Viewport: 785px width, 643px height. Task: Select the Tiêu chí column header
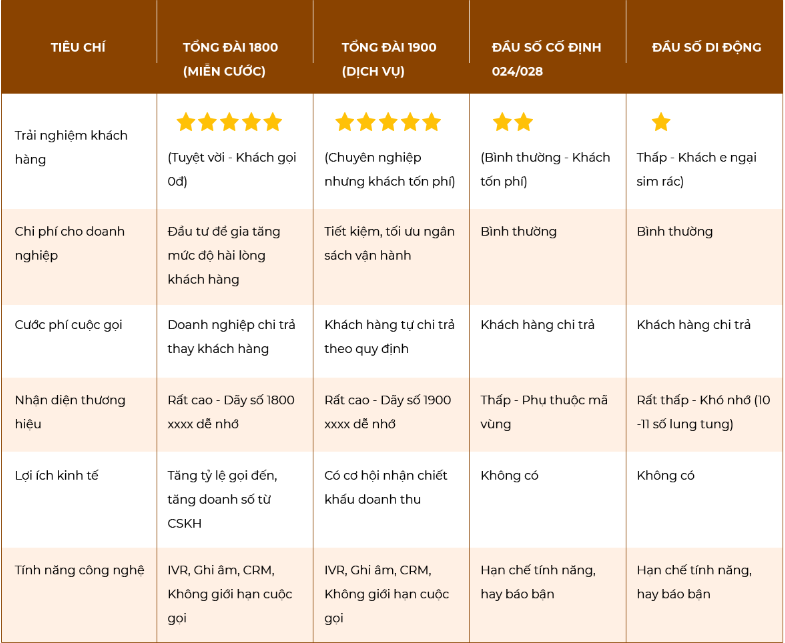pyautogui.click(x=78, y=47)
